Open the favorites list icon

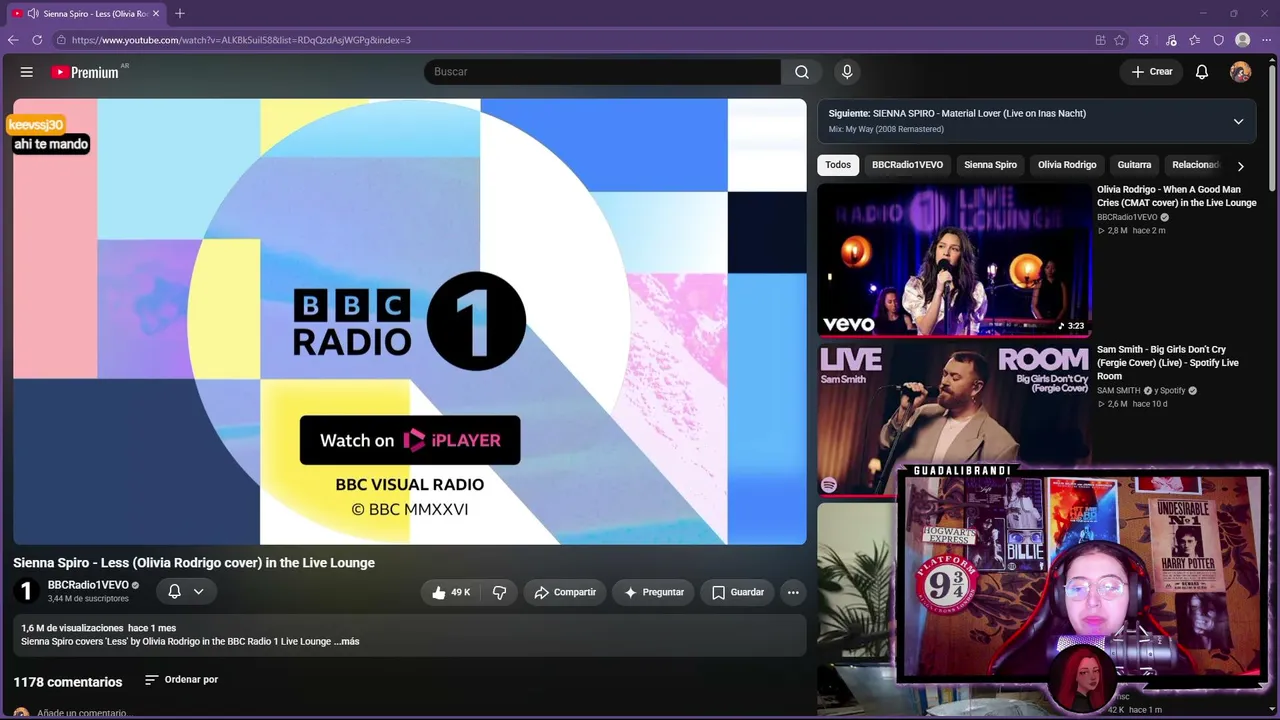pyautogui.click(x=1195, y=40)
